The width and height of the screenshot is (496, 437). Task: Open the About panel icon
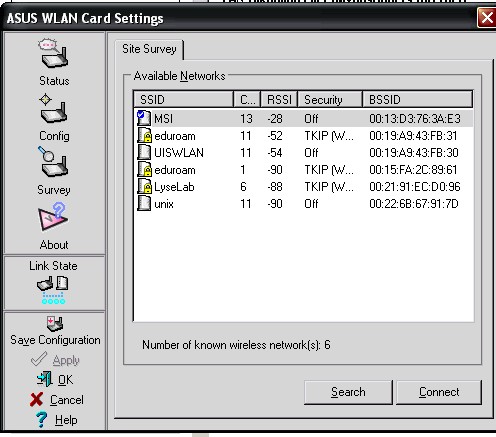pos(53,217)
